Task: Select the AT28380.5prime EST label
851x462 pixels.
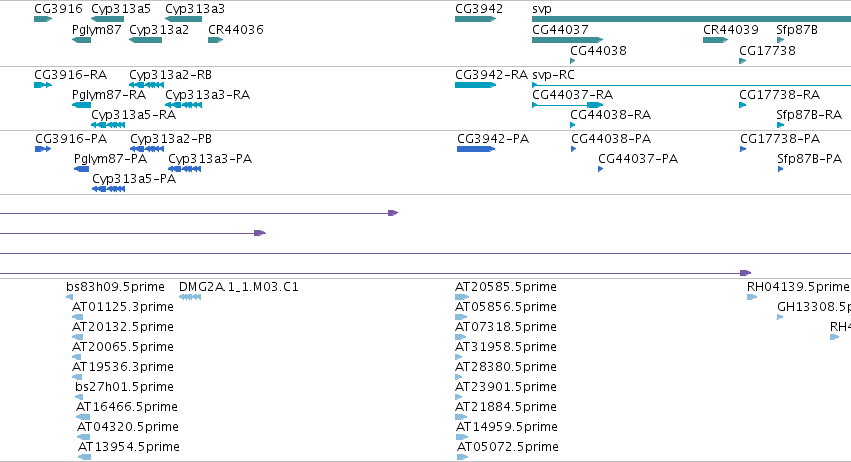Action: [x=506, y=367]
